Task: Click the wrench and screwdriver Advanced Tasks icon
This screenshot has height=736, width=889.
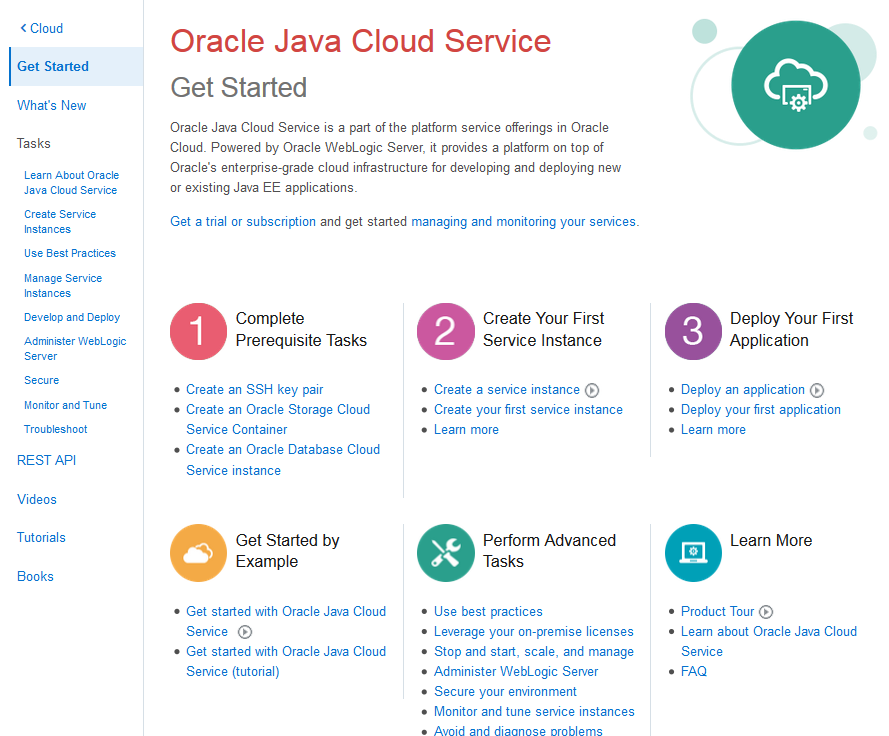Action: [446, 552]
